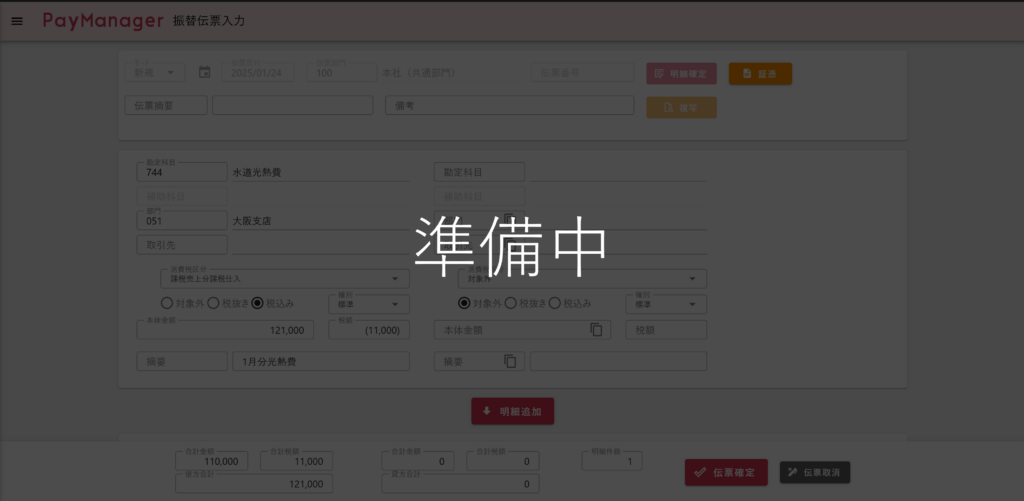This screenshot has width=1024, height=501.
Task: Click the 複写 copy button
Action: click(x=681, y=108)
